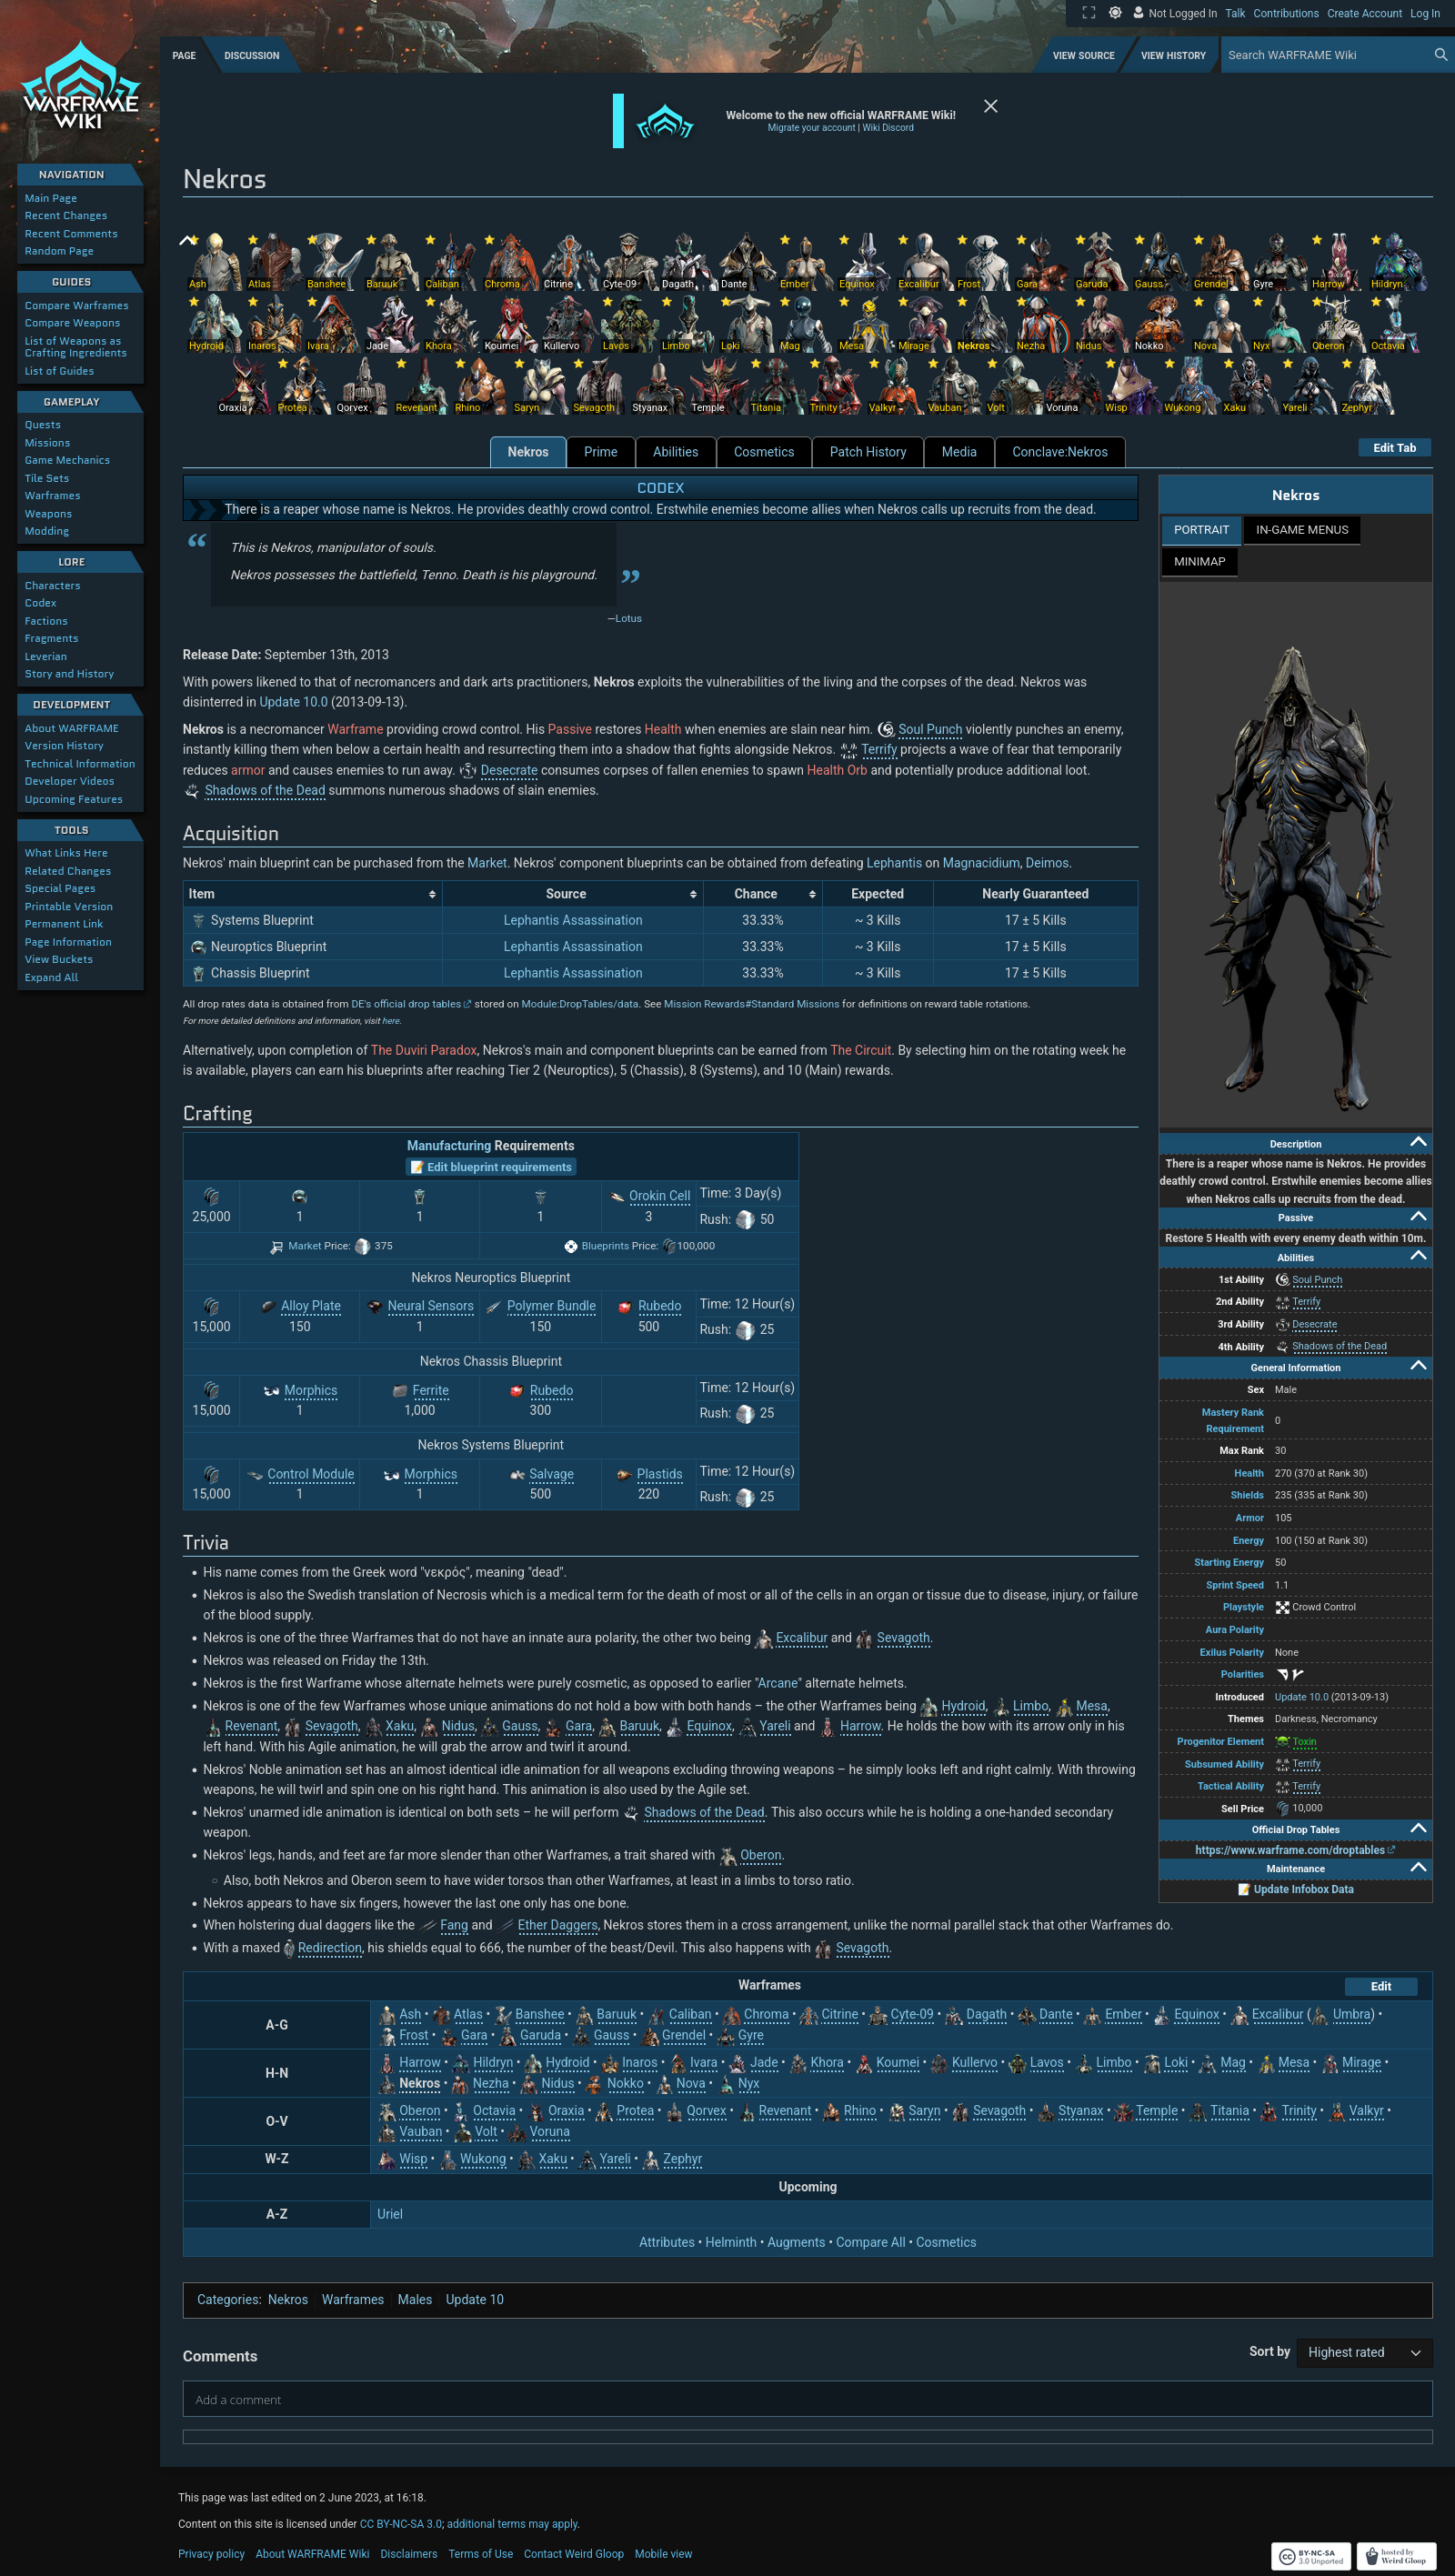Switch to the Patch History tab

coord(867,452)
